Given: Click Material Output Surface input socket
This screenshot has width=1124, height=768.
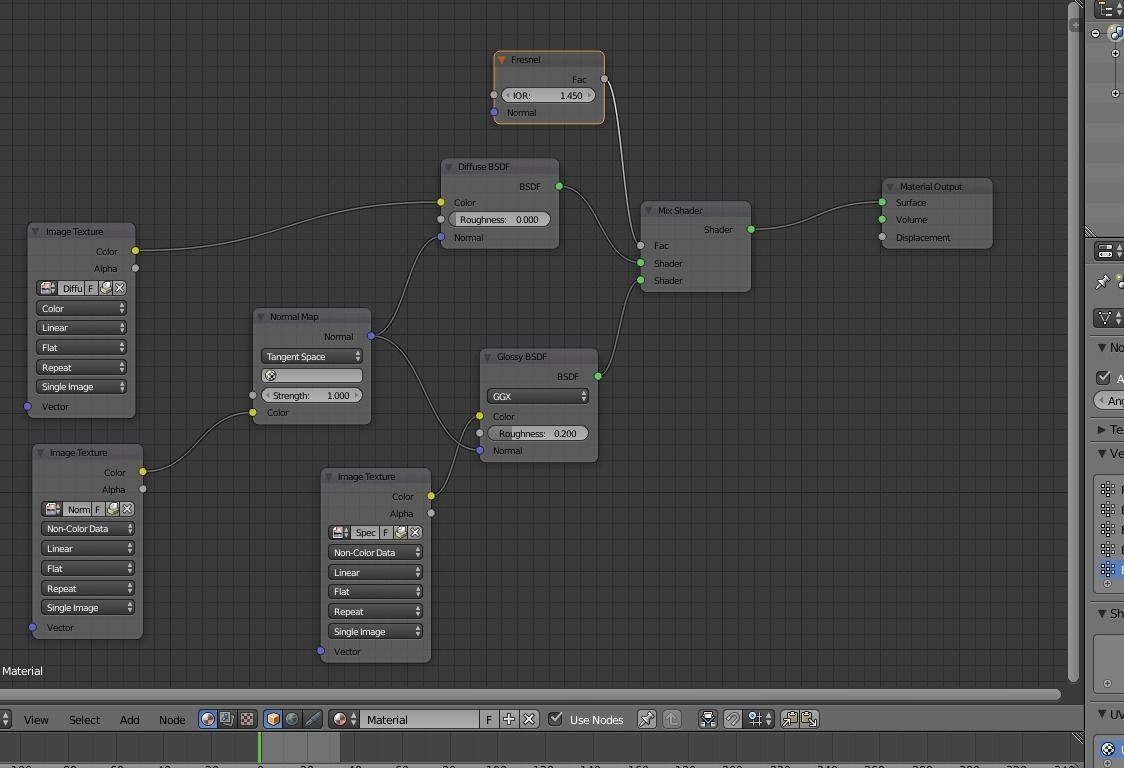Looking at the screenshot, I should tap(882, 202).
